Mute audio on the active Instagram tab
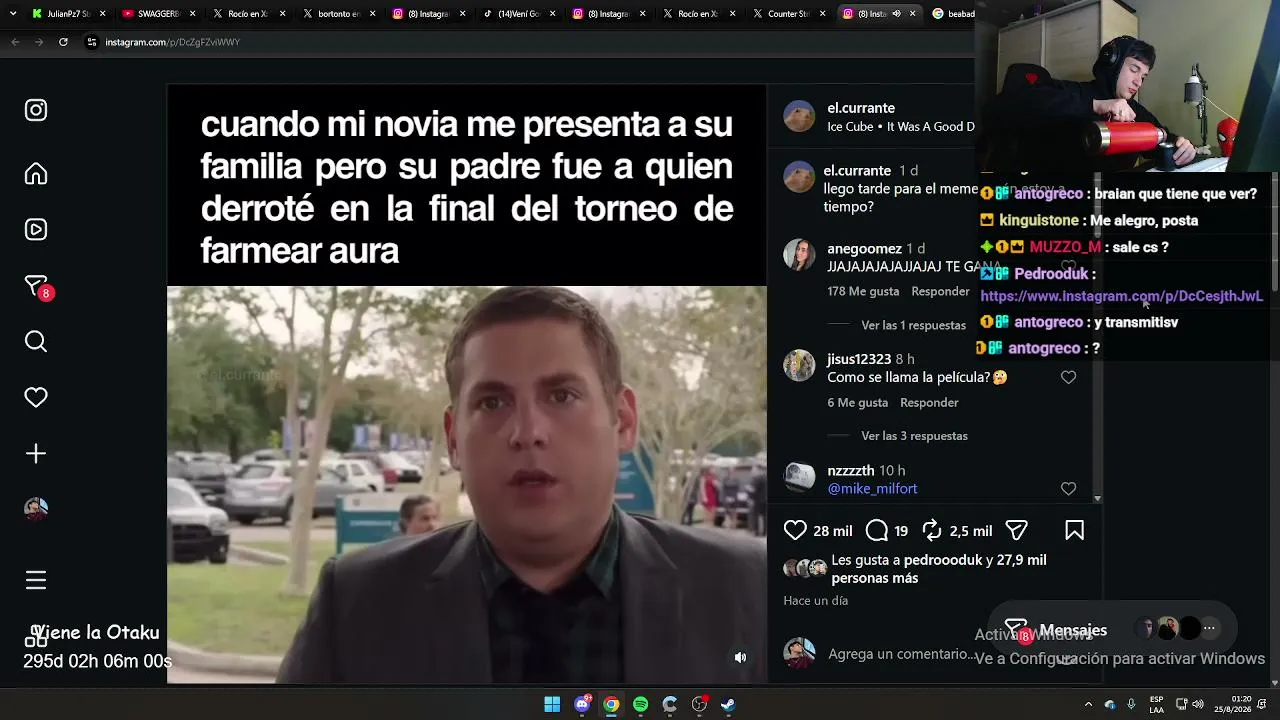1280x720 pixels. (x=896, y=14)
